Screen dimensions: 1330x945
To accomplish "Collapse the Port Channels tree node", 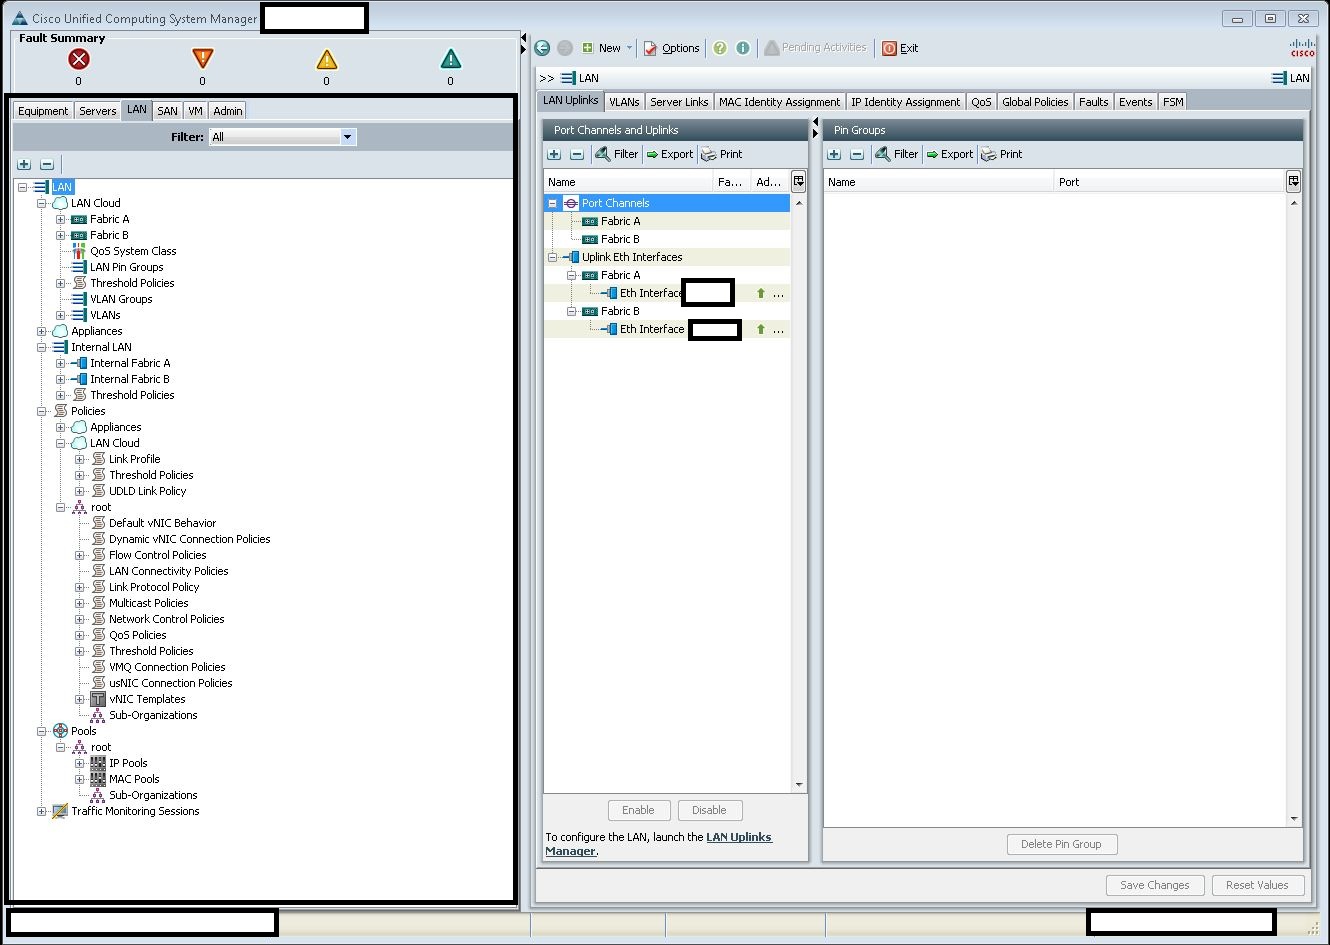I will click(x=552, y=203).
